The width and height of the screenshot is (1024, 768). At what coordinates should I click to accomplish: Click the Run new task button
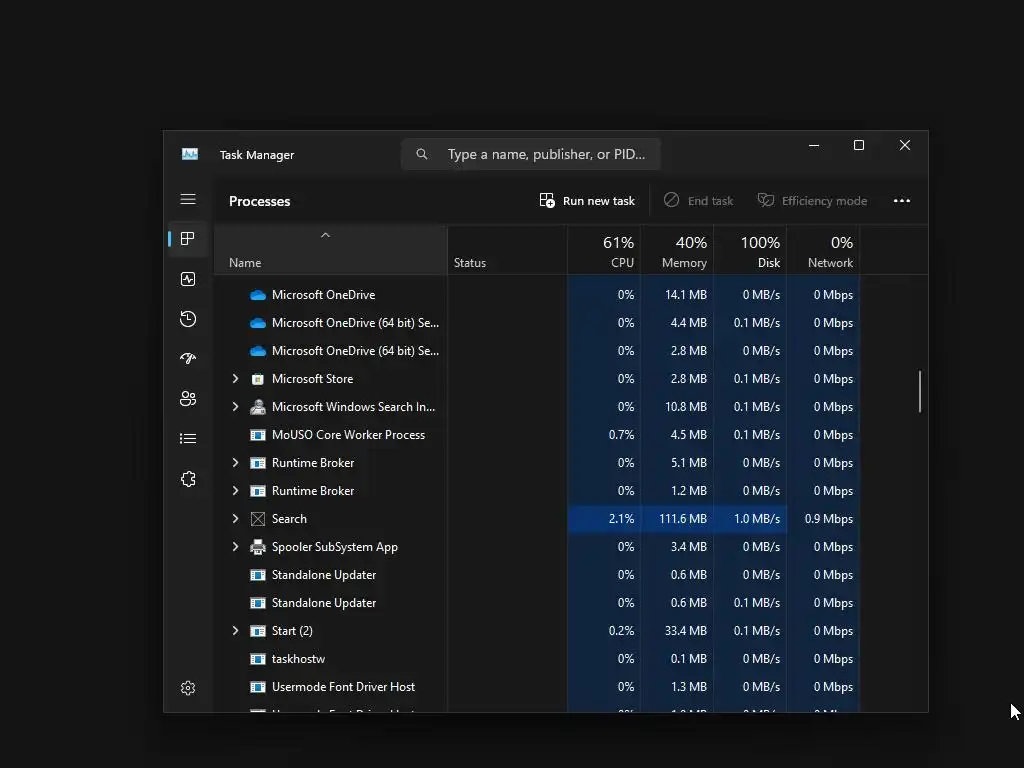pyautogui.click(x=587, y=200)
